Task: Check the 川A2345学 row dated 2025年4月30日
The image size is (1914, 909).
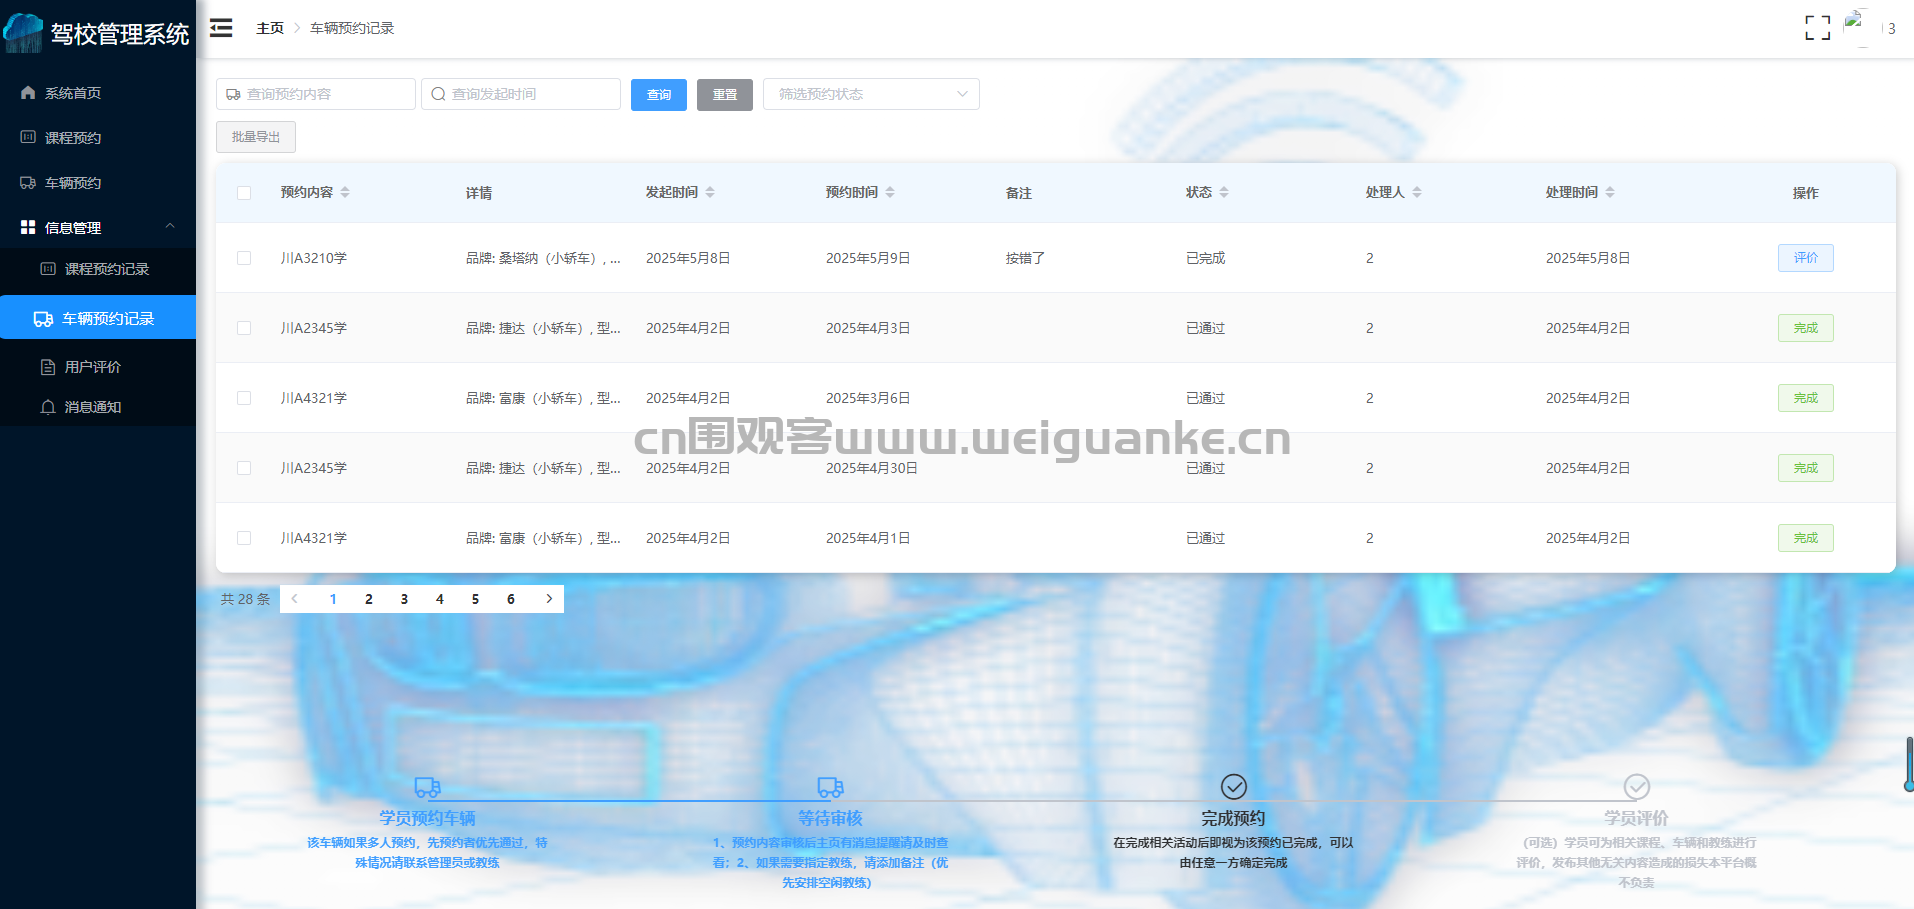Action: tap(244, 468)
